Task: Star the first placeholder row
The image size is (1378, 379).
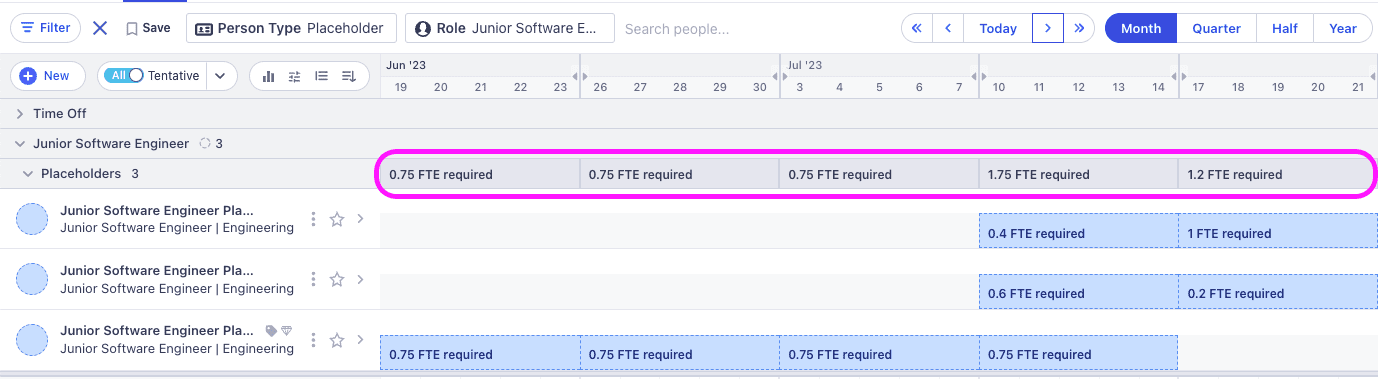Action: [337, 219]
